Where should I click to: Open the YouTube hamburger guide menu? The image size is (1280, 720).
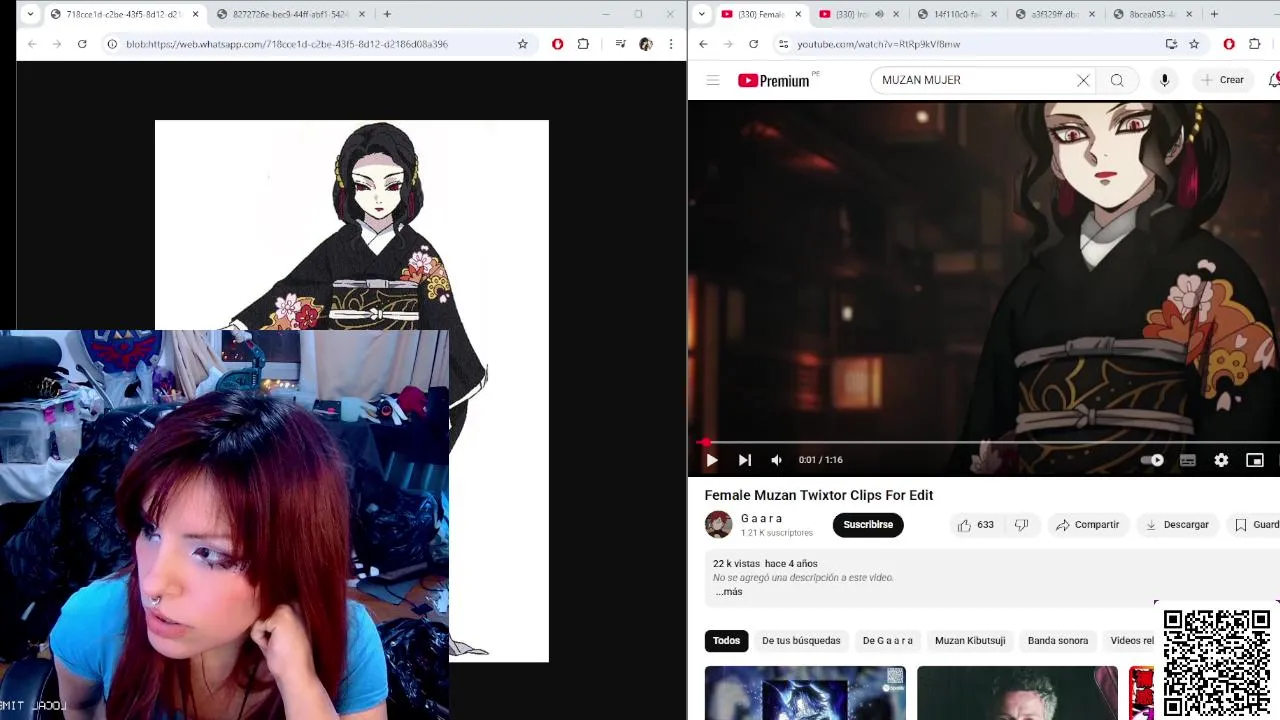(713, 80)
